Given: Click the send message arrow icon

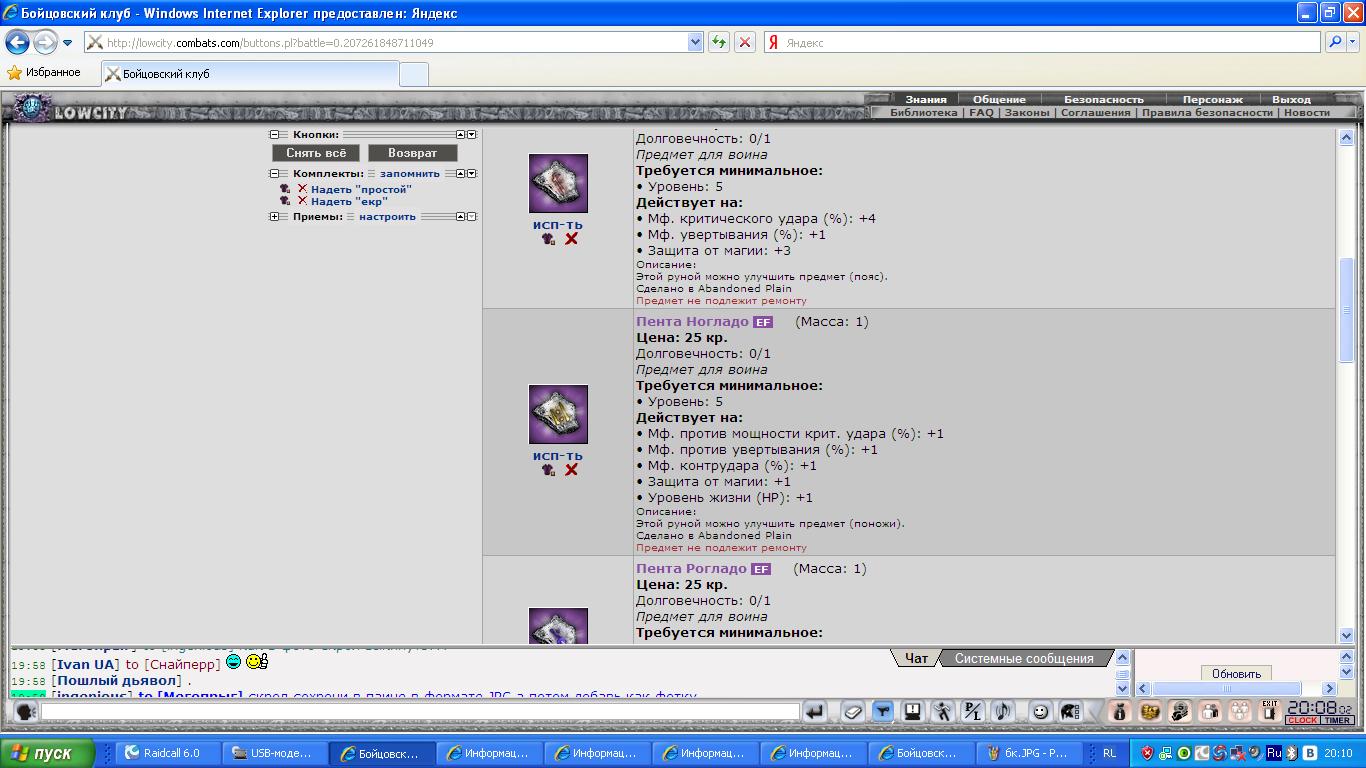Looking at the screenshot, I should point(816,712).
